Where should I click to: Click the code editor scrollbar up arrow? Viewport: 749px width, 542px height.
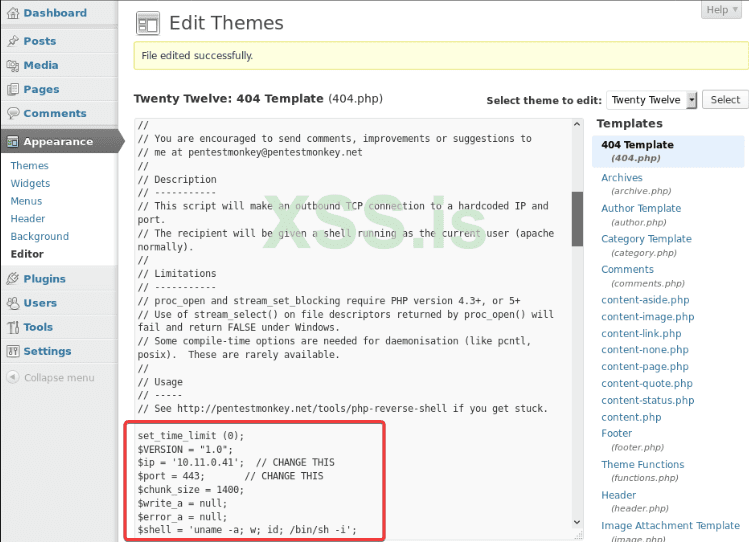pyautogui.click(x=577, y=124)
